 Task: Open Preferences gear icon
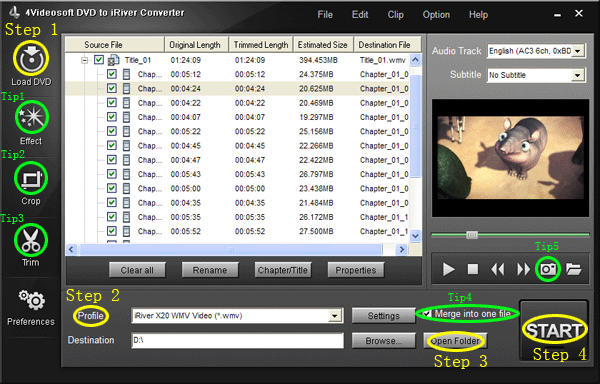[x=32, y=300]
